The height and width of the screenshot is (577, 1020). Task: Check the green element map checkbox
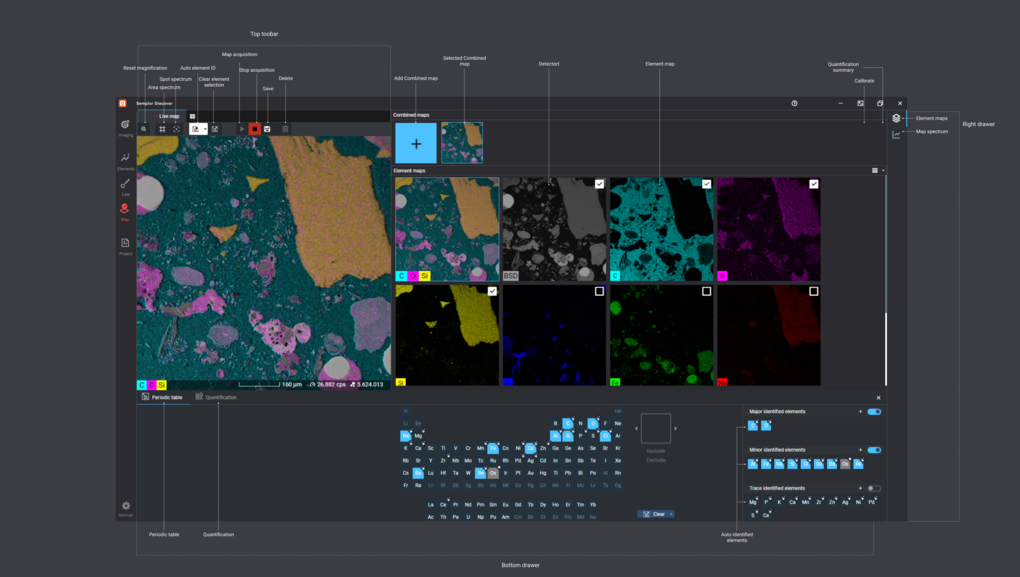pos(706,291)
